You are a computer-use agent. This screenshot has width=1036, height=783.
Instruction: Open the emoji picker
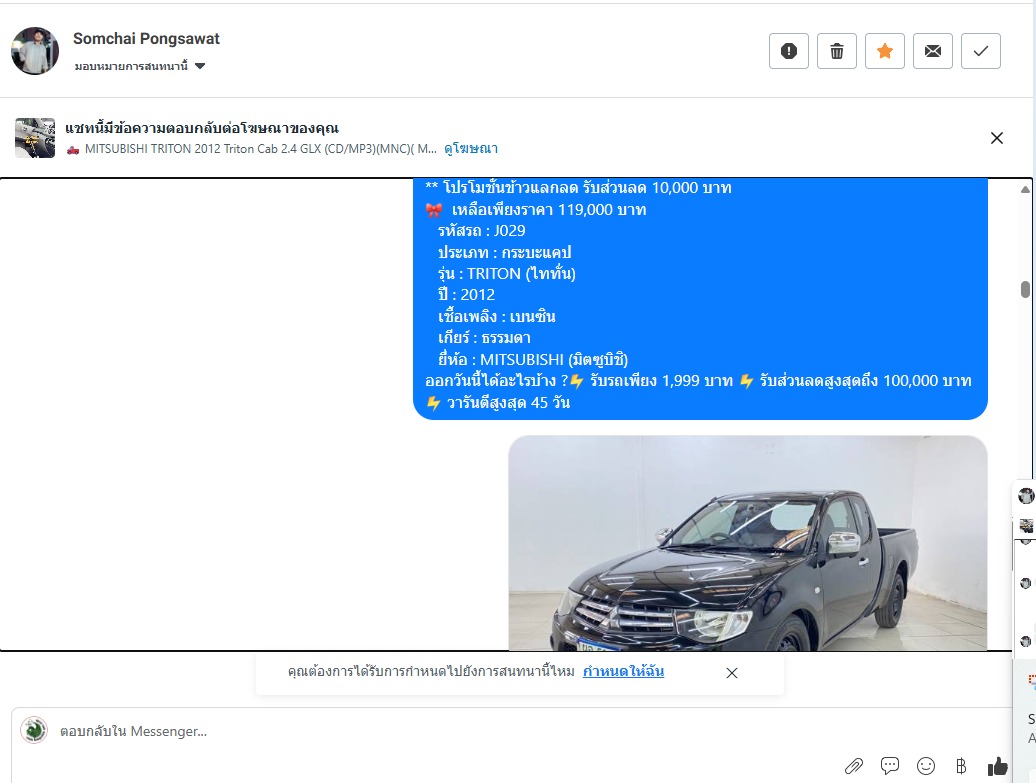[926, 766]
